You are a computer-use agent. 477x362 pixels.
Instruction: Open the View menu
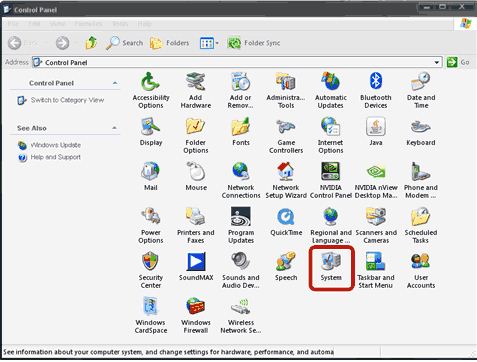click(x=57, y=24)
